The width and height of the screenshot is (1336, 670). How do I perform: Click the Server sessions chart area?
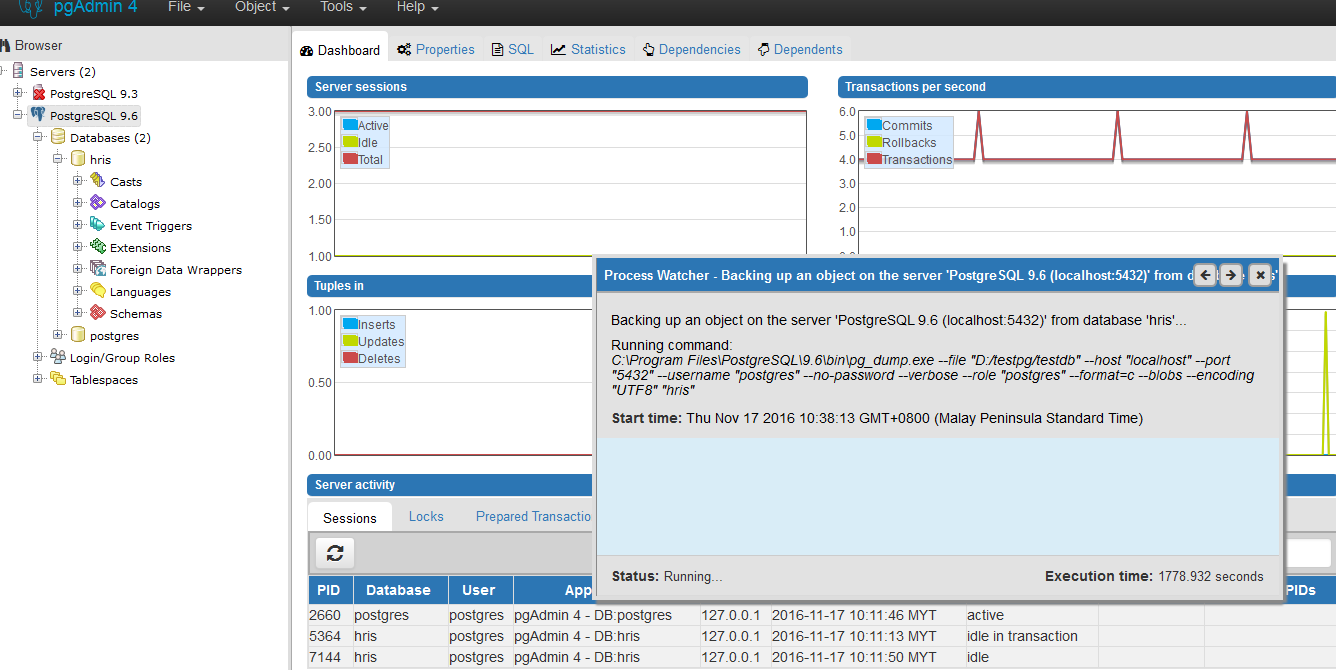570,184
